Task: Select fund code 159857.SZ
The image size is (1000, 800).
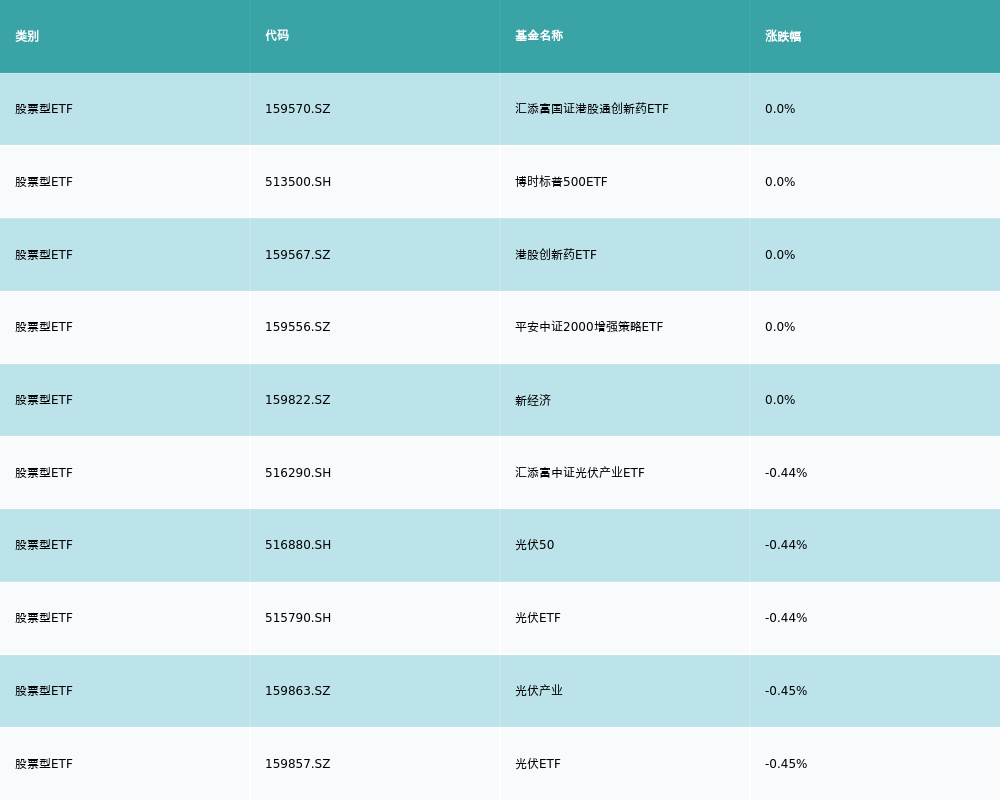Action: (x=298, y=764)
